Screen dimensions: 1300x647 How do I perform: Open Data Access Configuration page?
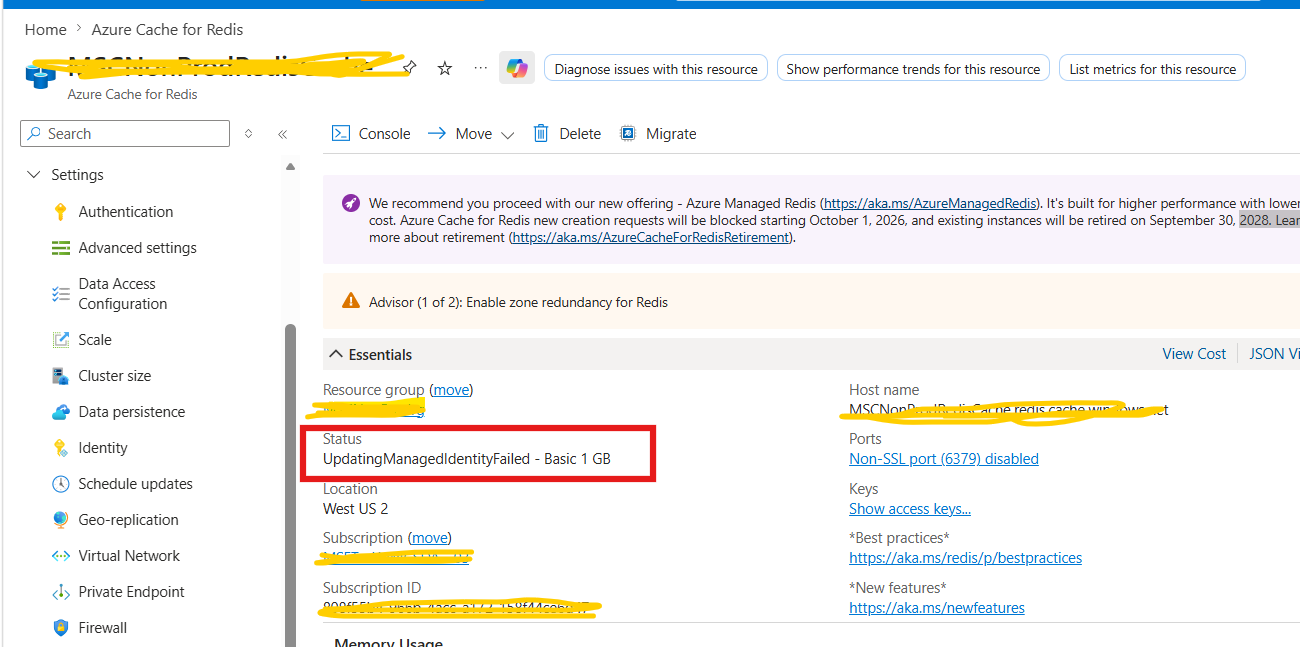click(123, 294)
